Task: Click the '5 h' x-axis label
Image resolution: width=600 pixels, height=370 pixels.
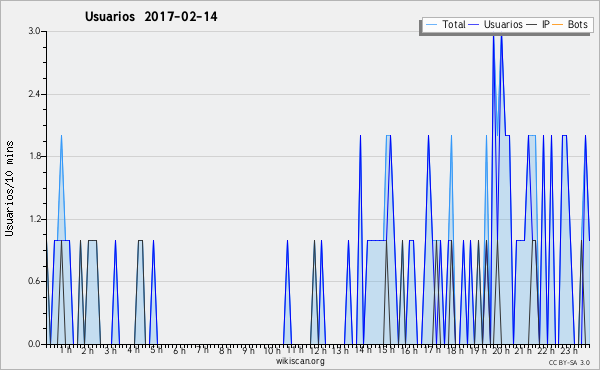Action: [157, 350]
